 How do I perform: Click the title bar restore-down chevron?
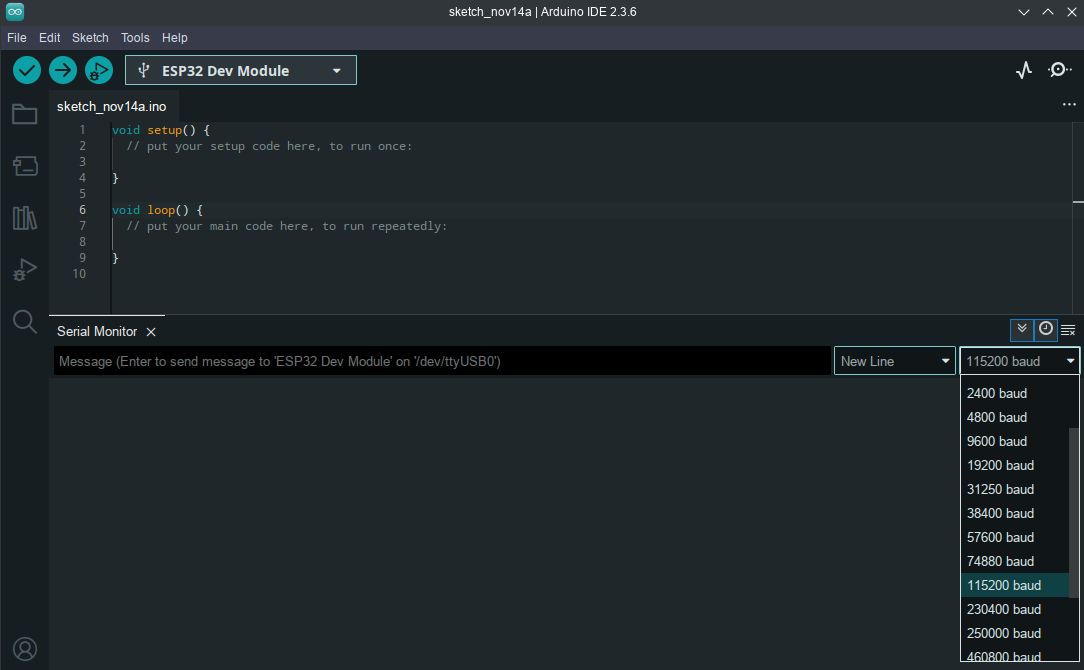[x=1024, y=12]
